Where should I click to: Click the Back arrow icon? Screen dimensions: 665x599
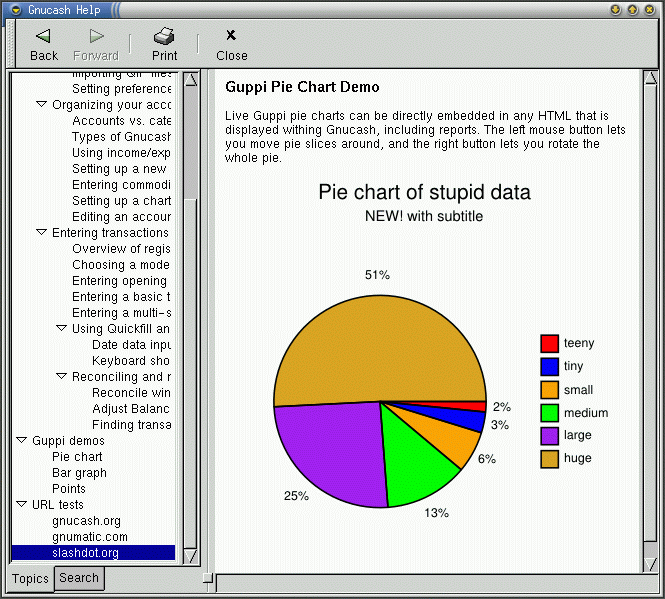click(43, 37)
